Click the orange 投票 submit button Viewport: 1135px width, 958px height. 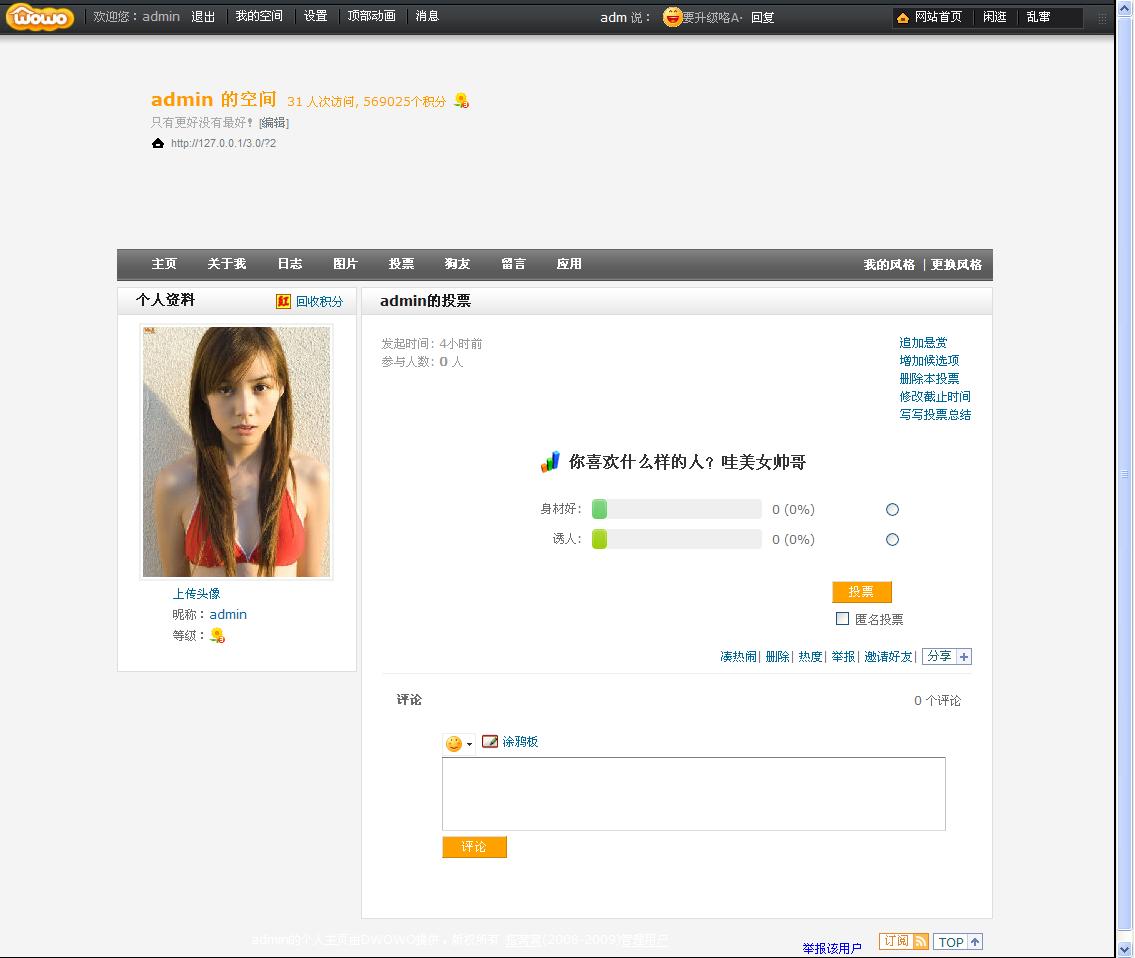(861, 592)
